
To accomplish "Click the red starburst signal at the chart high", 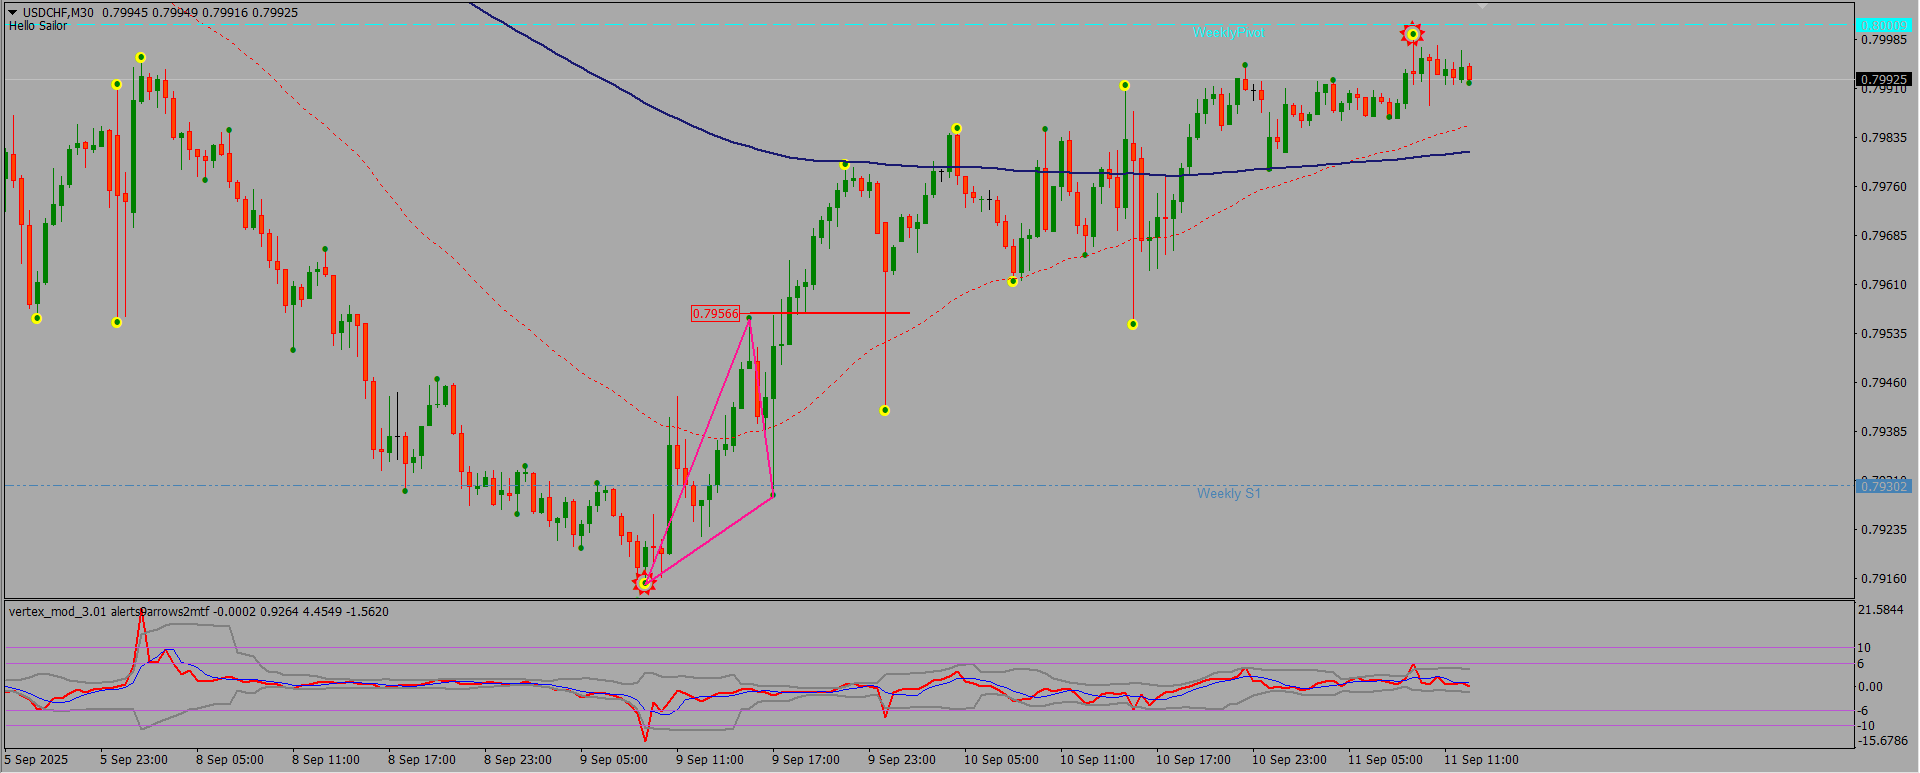I will [x=1412, y=34].
